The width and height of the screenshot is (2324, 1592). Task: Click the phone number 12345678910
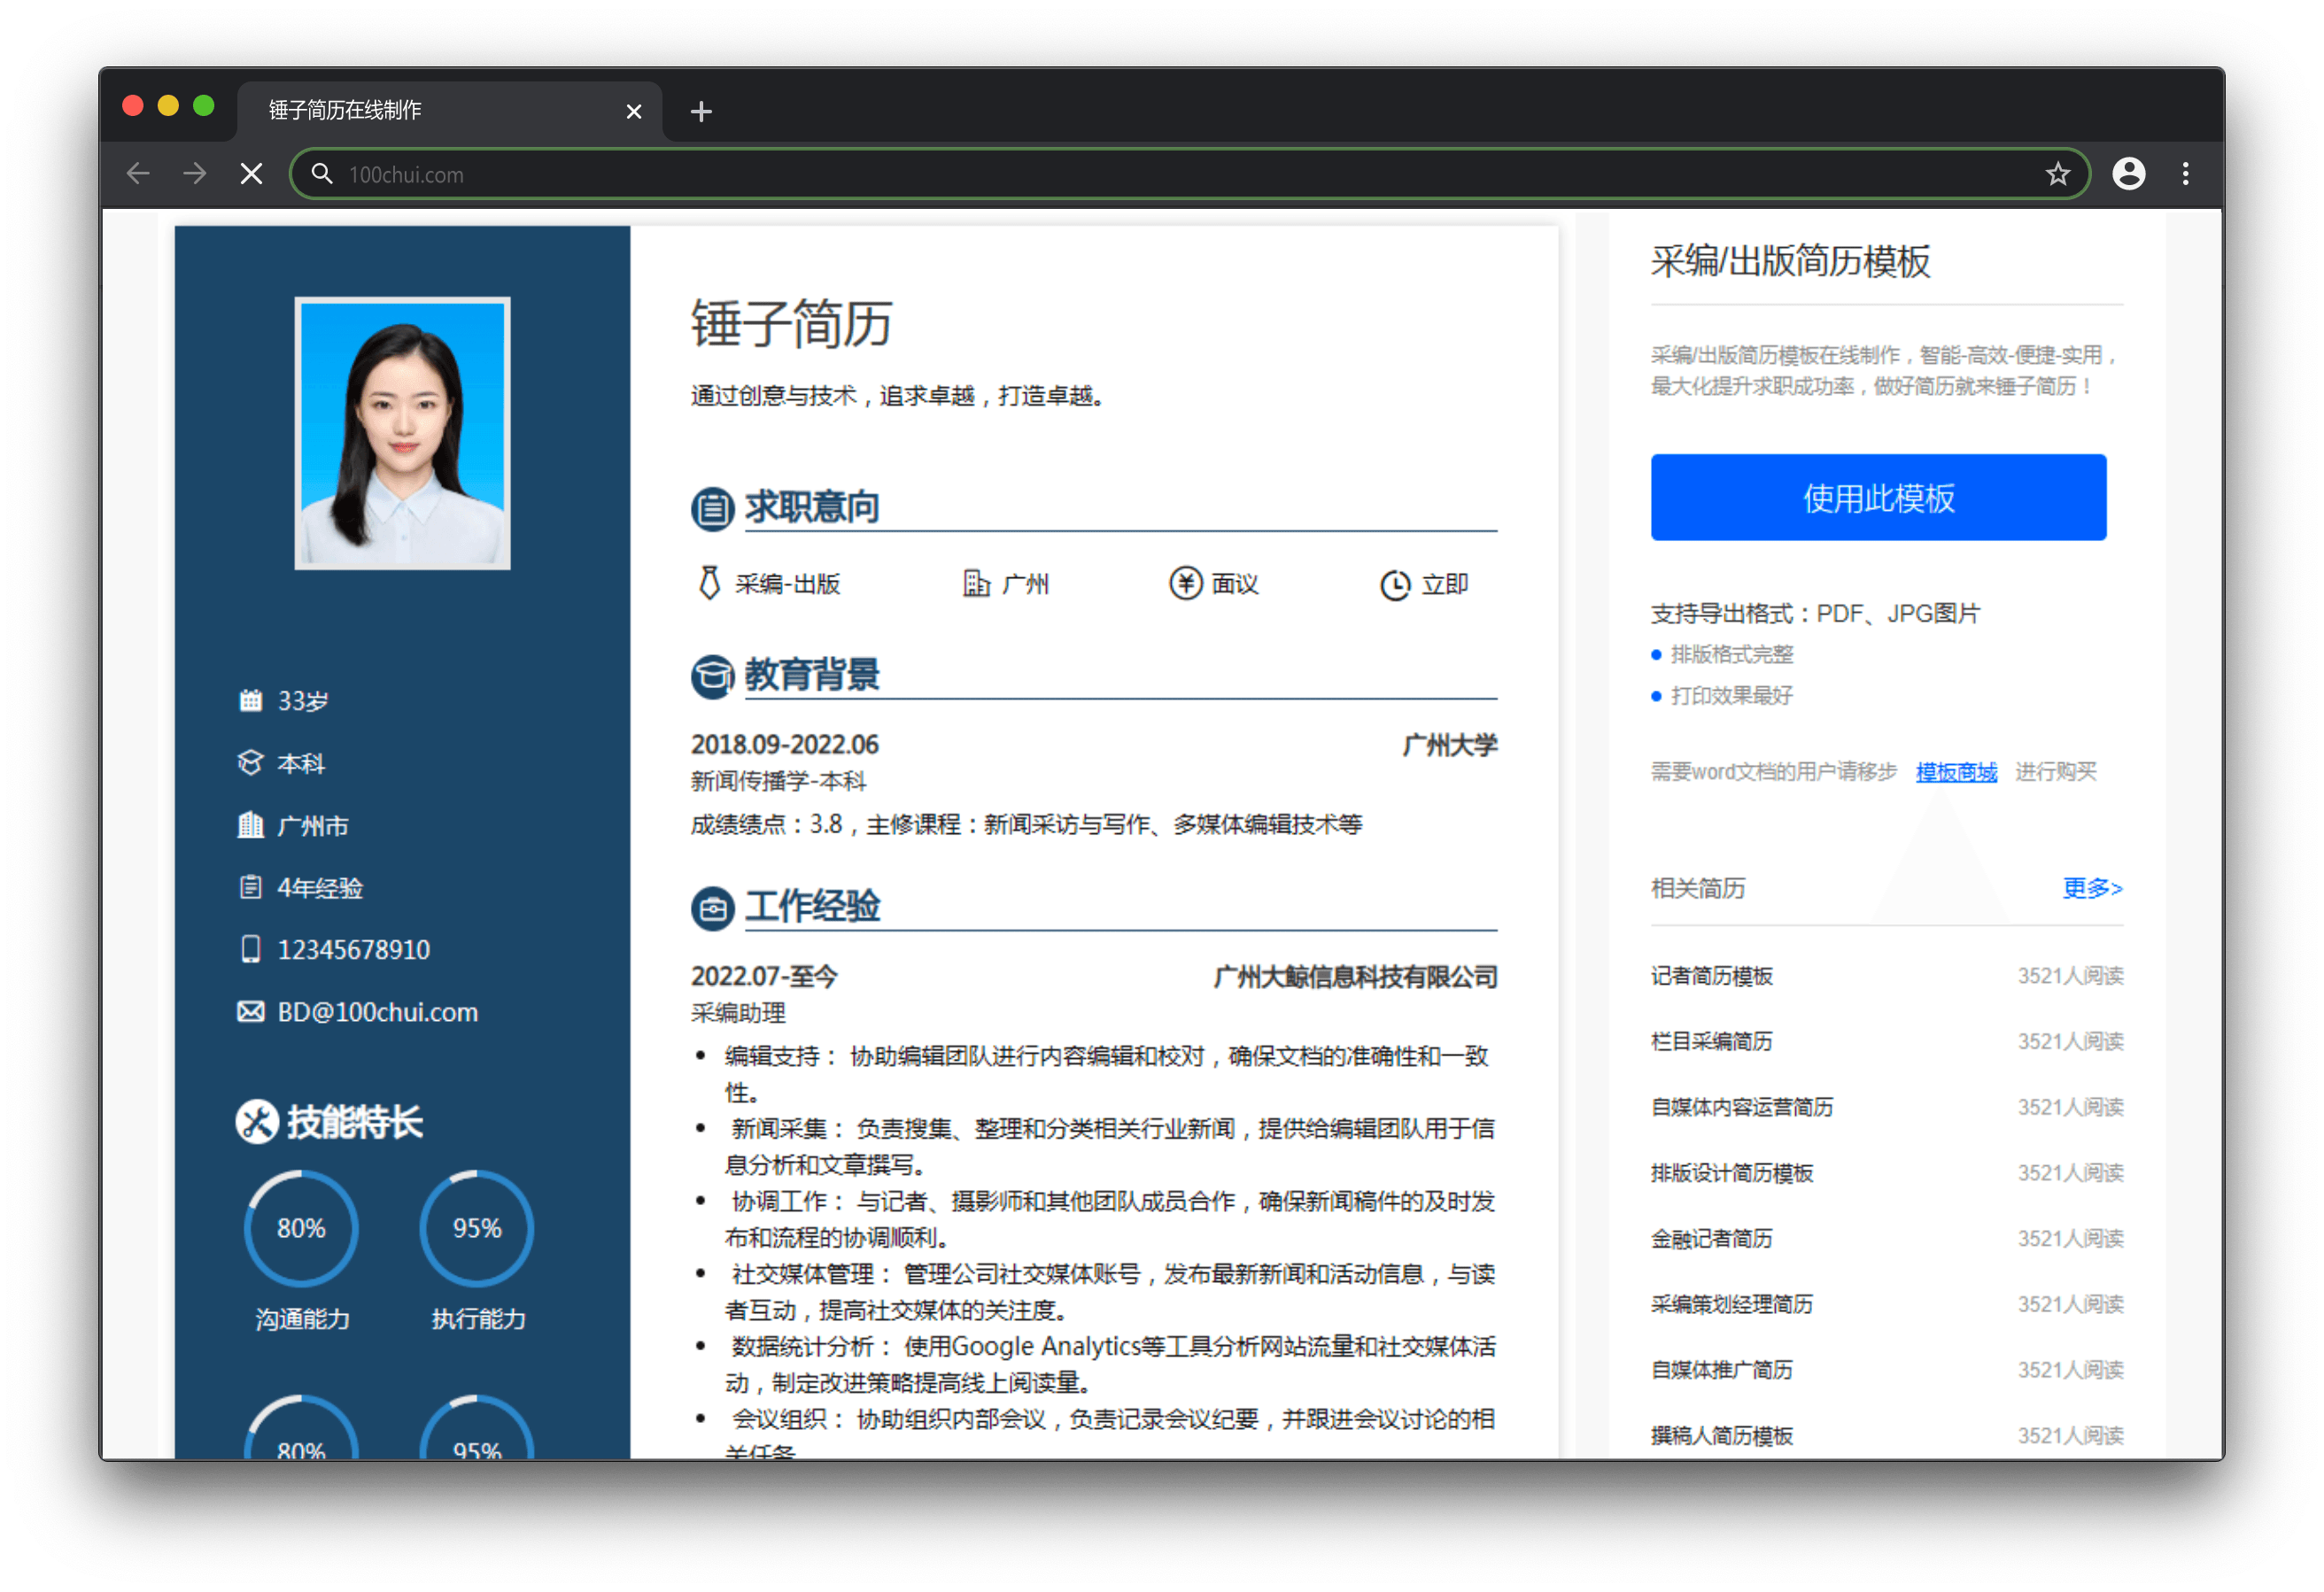coord(353,949)
